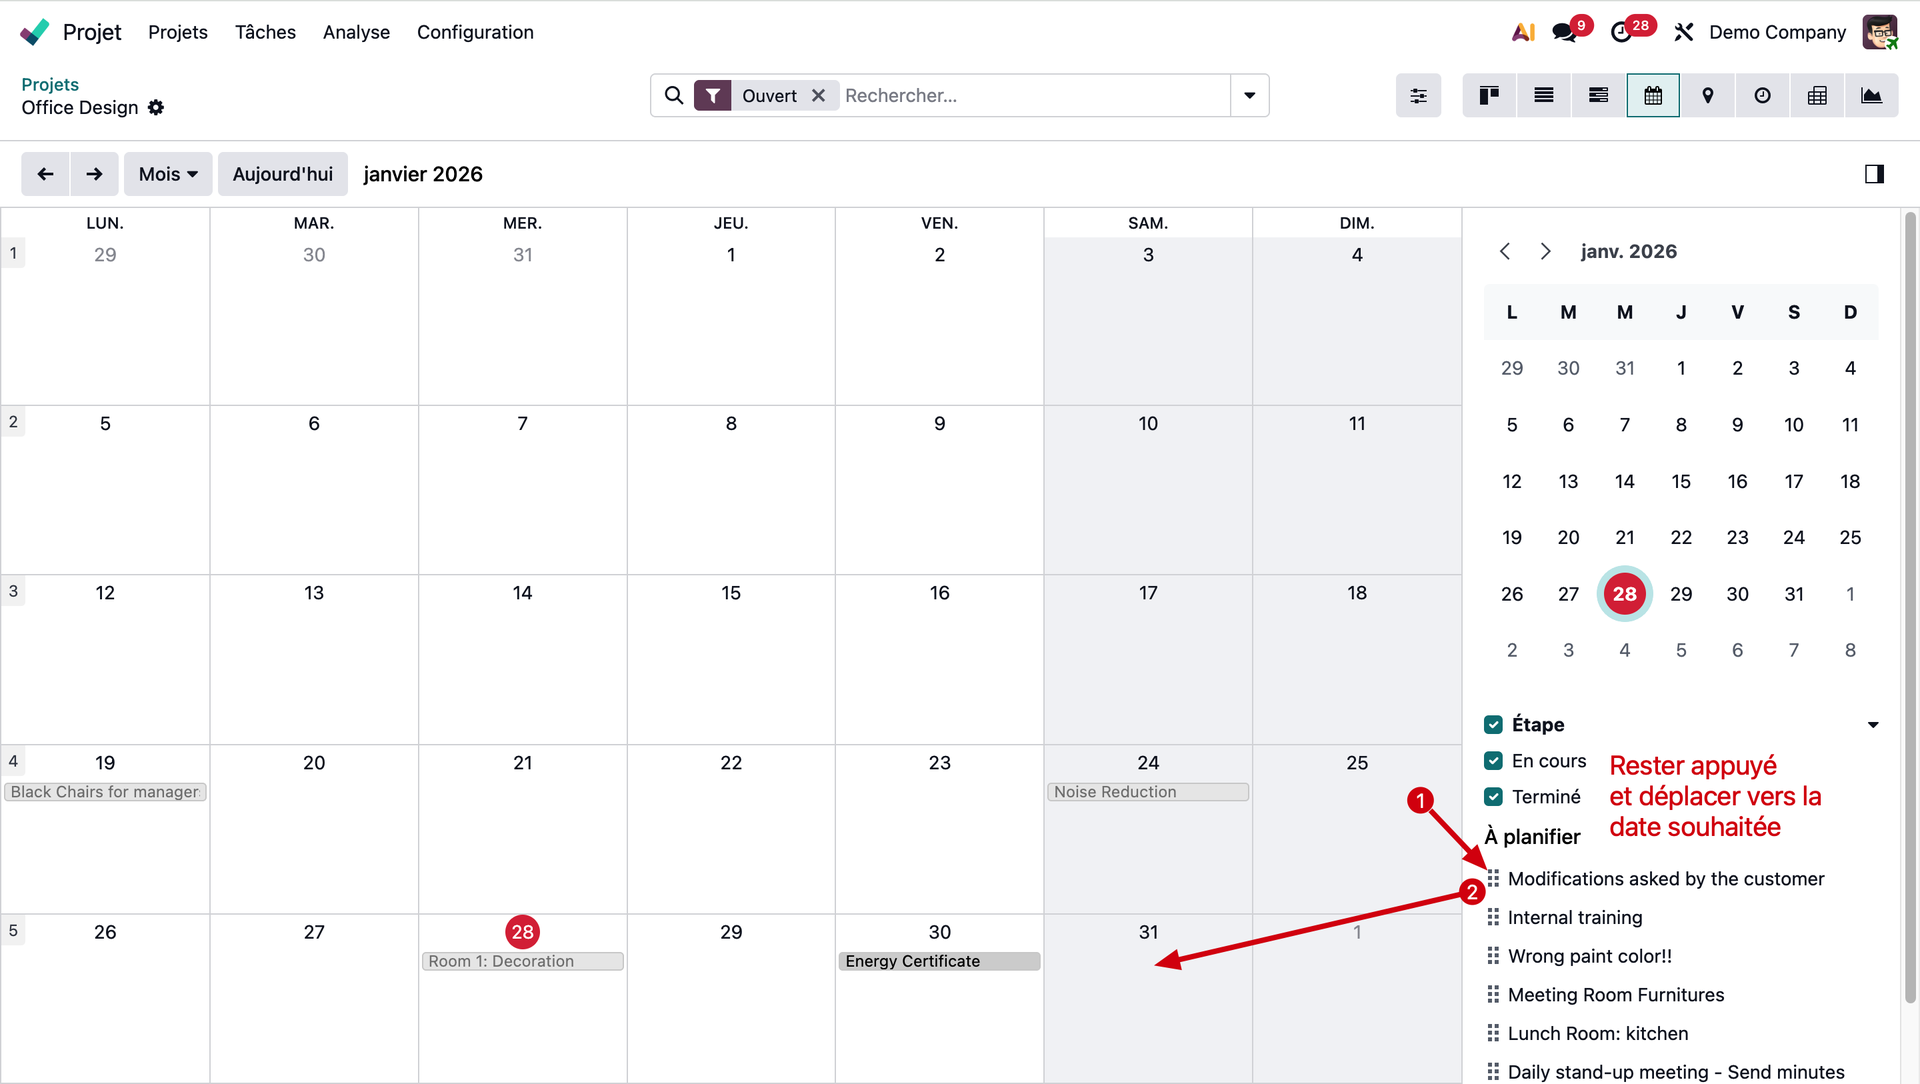Click the Aujourd'hui button

283,174
